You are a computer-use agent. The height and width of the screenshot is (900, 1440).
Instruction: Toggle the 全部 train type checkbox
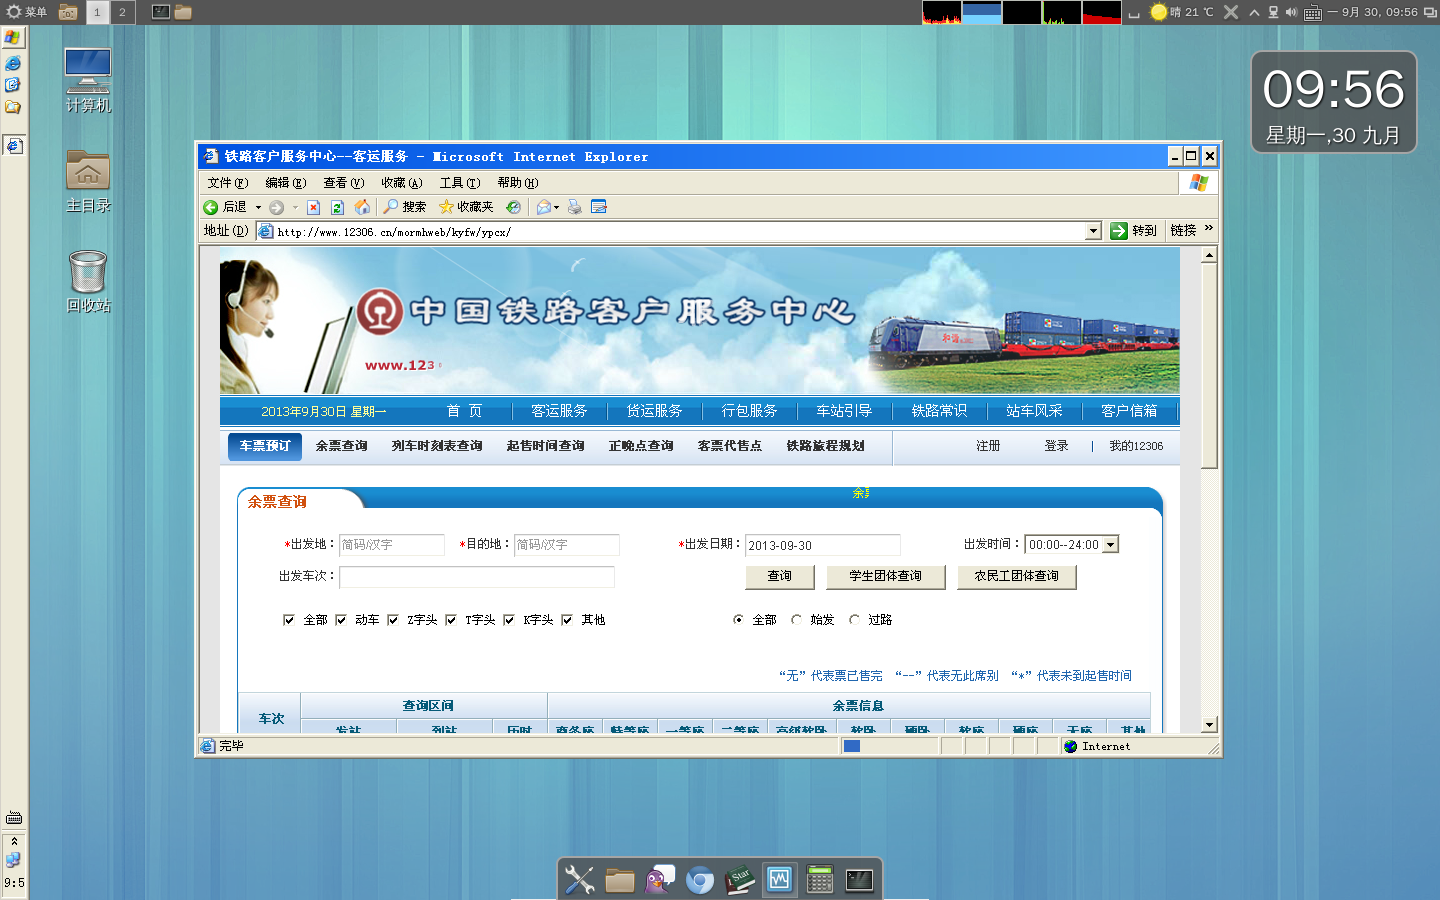point(289,620)
